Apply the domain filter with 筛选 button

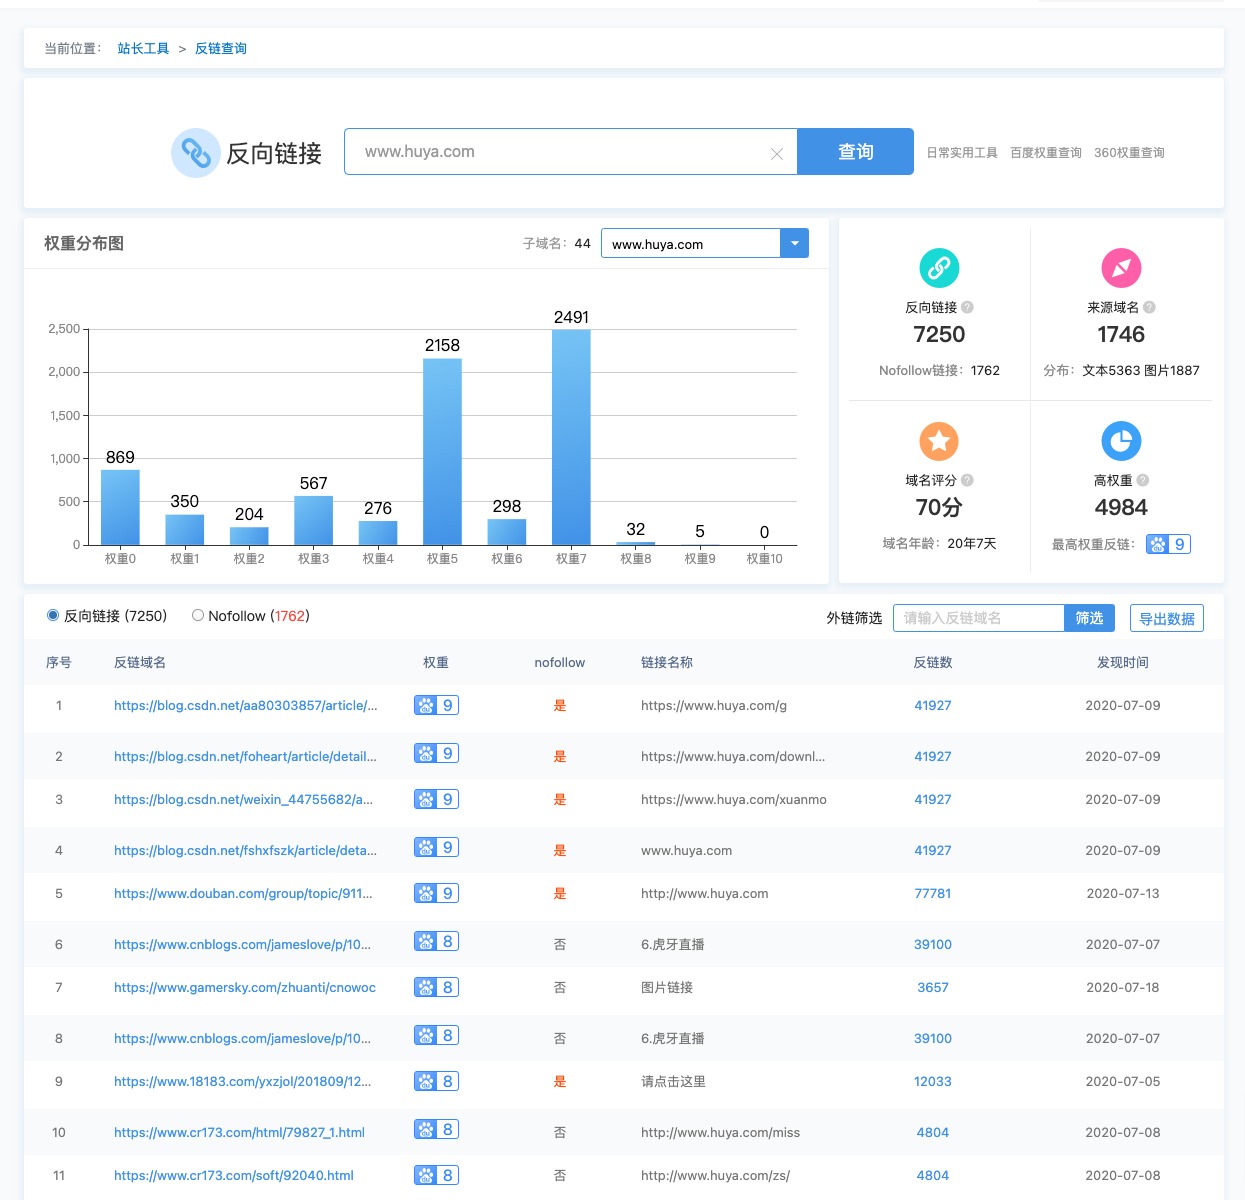pos(1089,618)
